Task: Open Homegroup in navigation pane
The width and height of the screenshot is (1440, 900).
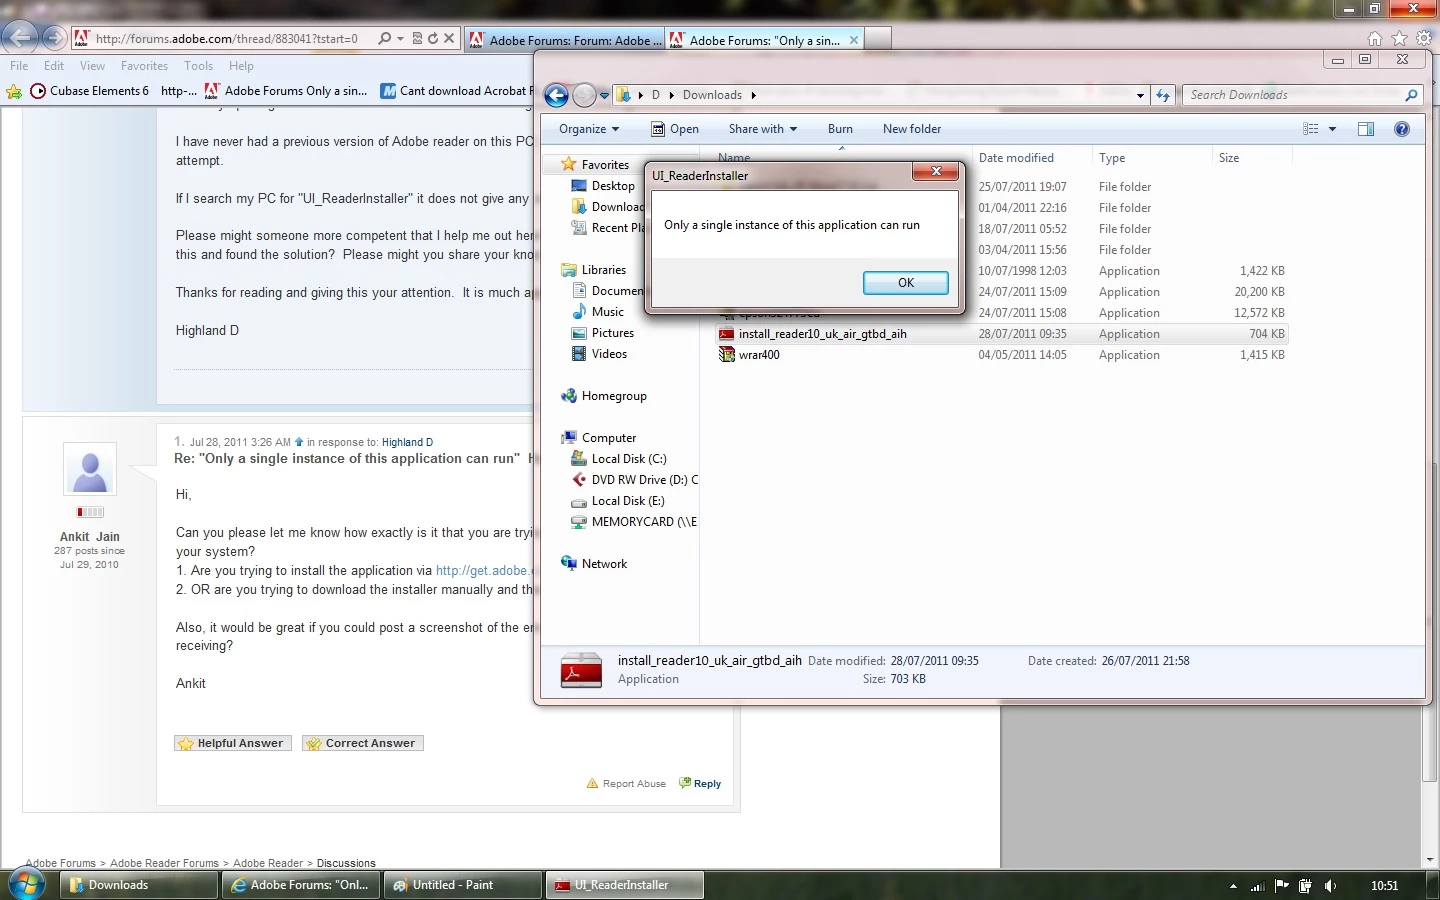Action: click(604, 396)
